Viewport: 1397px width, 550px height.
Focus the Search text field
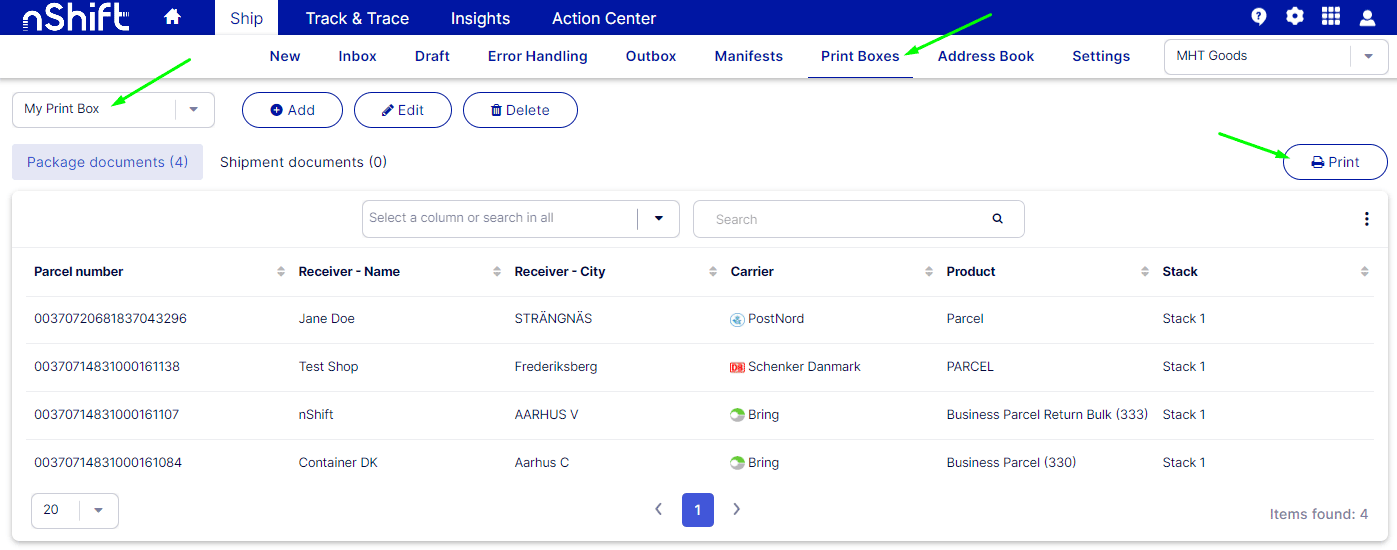click(845, 219)
